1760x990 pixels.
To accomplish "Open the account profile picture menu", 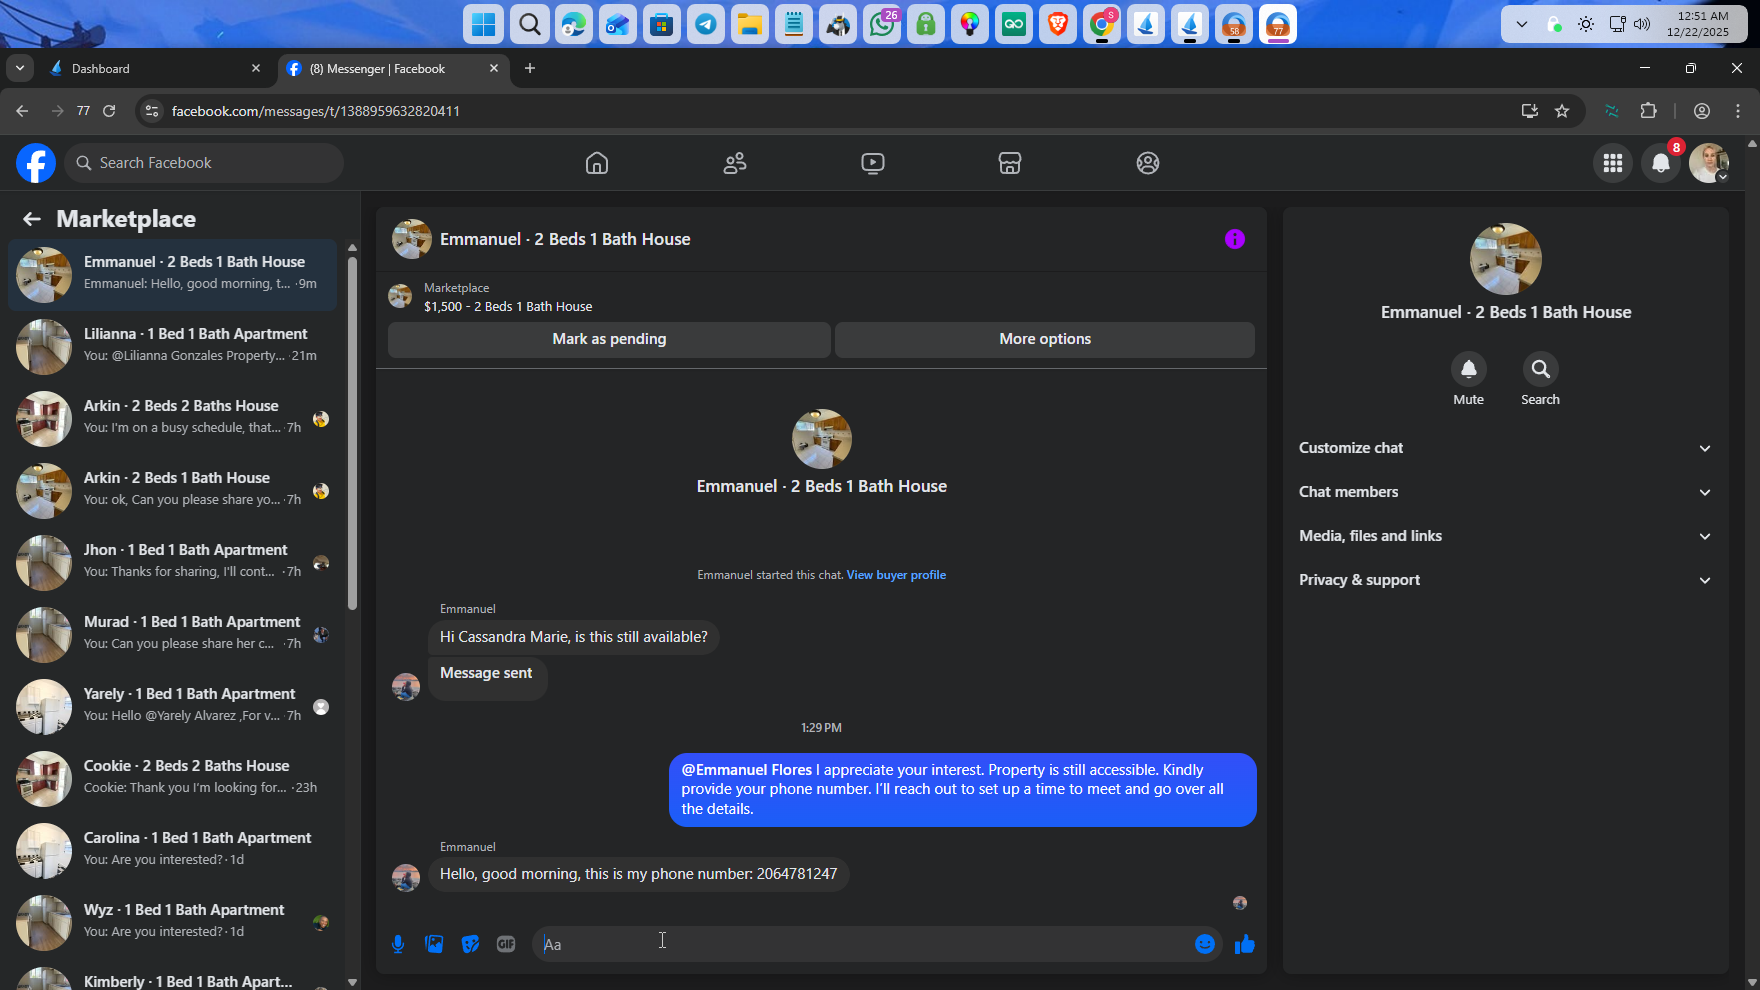I will click(1709, 163).
